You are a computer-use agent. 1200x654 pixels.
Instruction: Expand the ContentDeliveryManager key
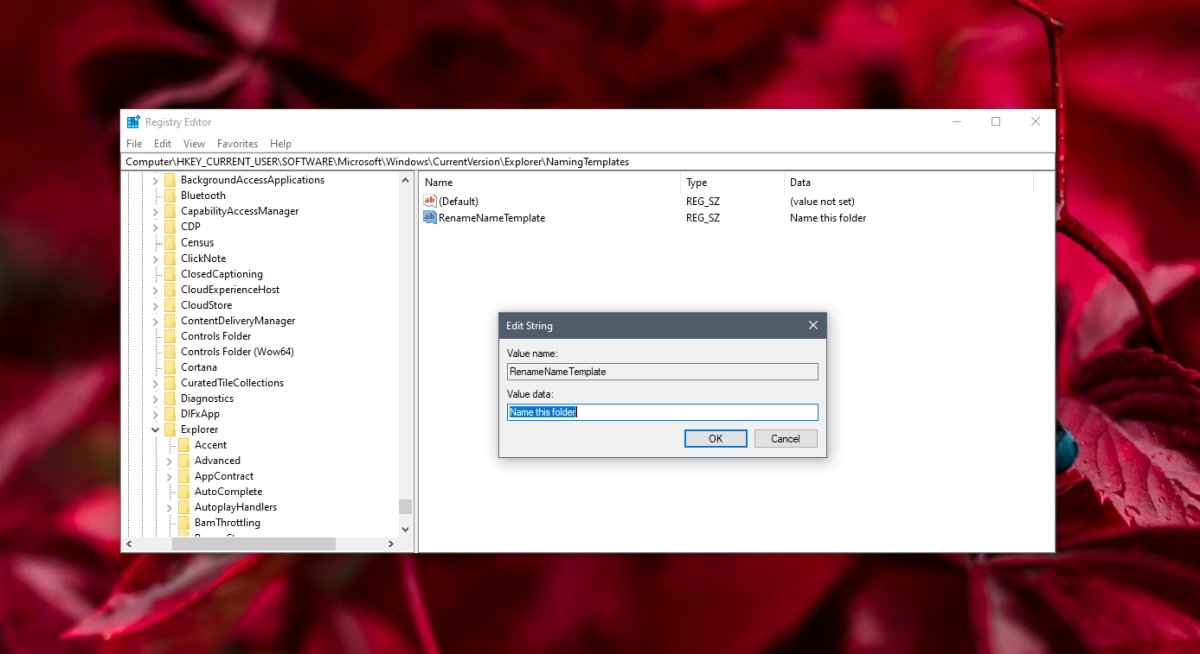tap(155, 320)
